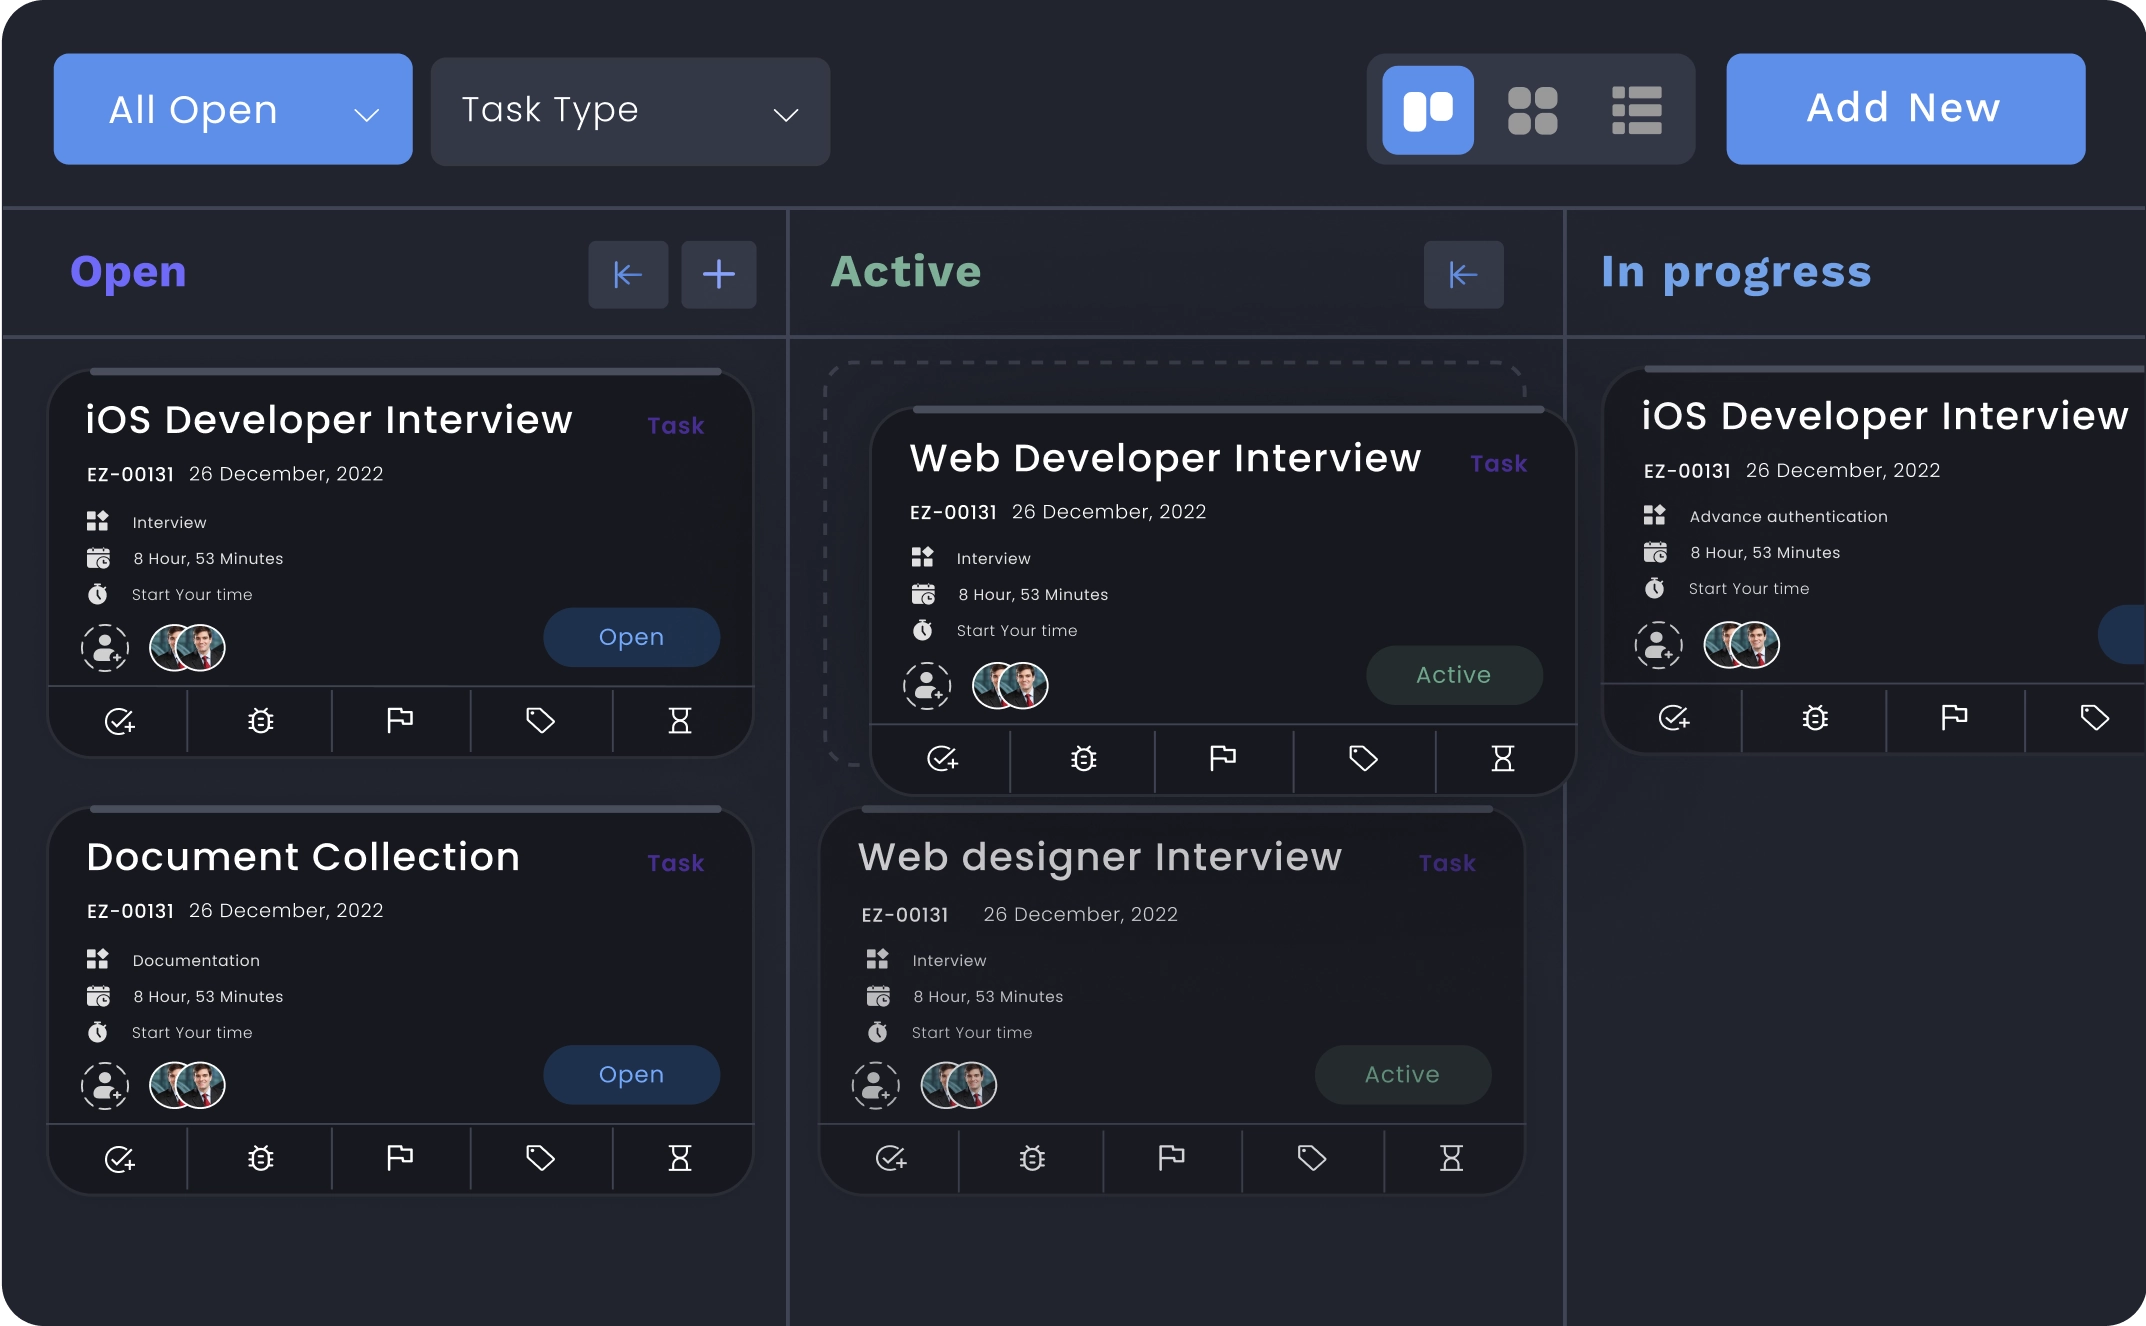
Task: Open the All Open filter dropdown
Action: 232,109
